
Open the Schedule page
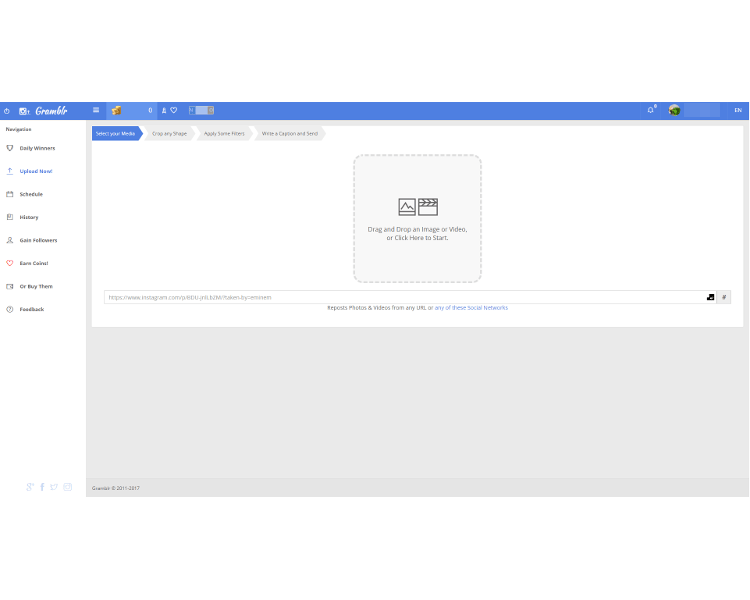31,194
